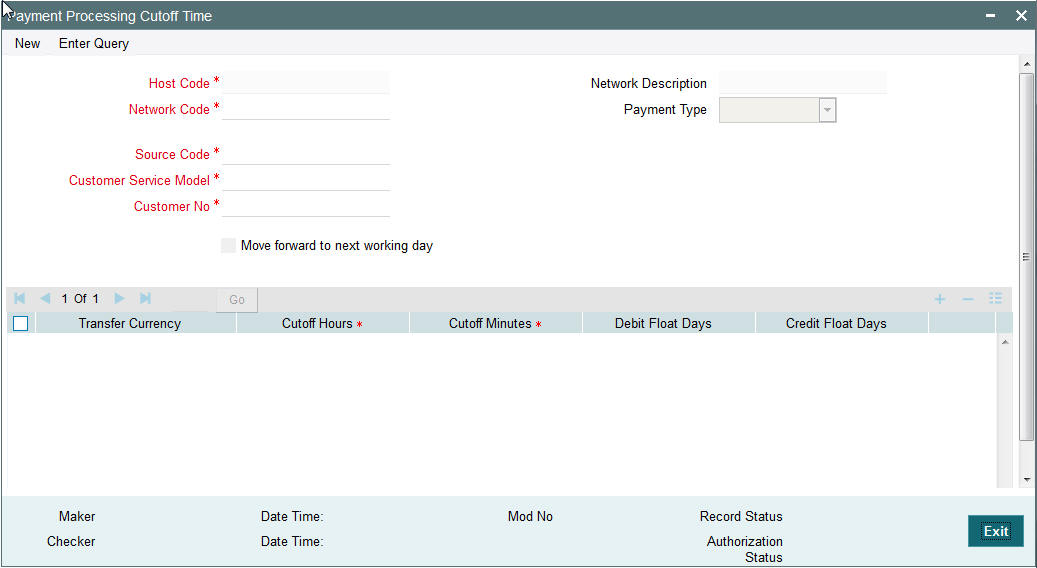The height and width of the screenshot is (568, 1037).
Task: Add a row with the plus icon
Action: pyautogui.click(x=939, y=299)
